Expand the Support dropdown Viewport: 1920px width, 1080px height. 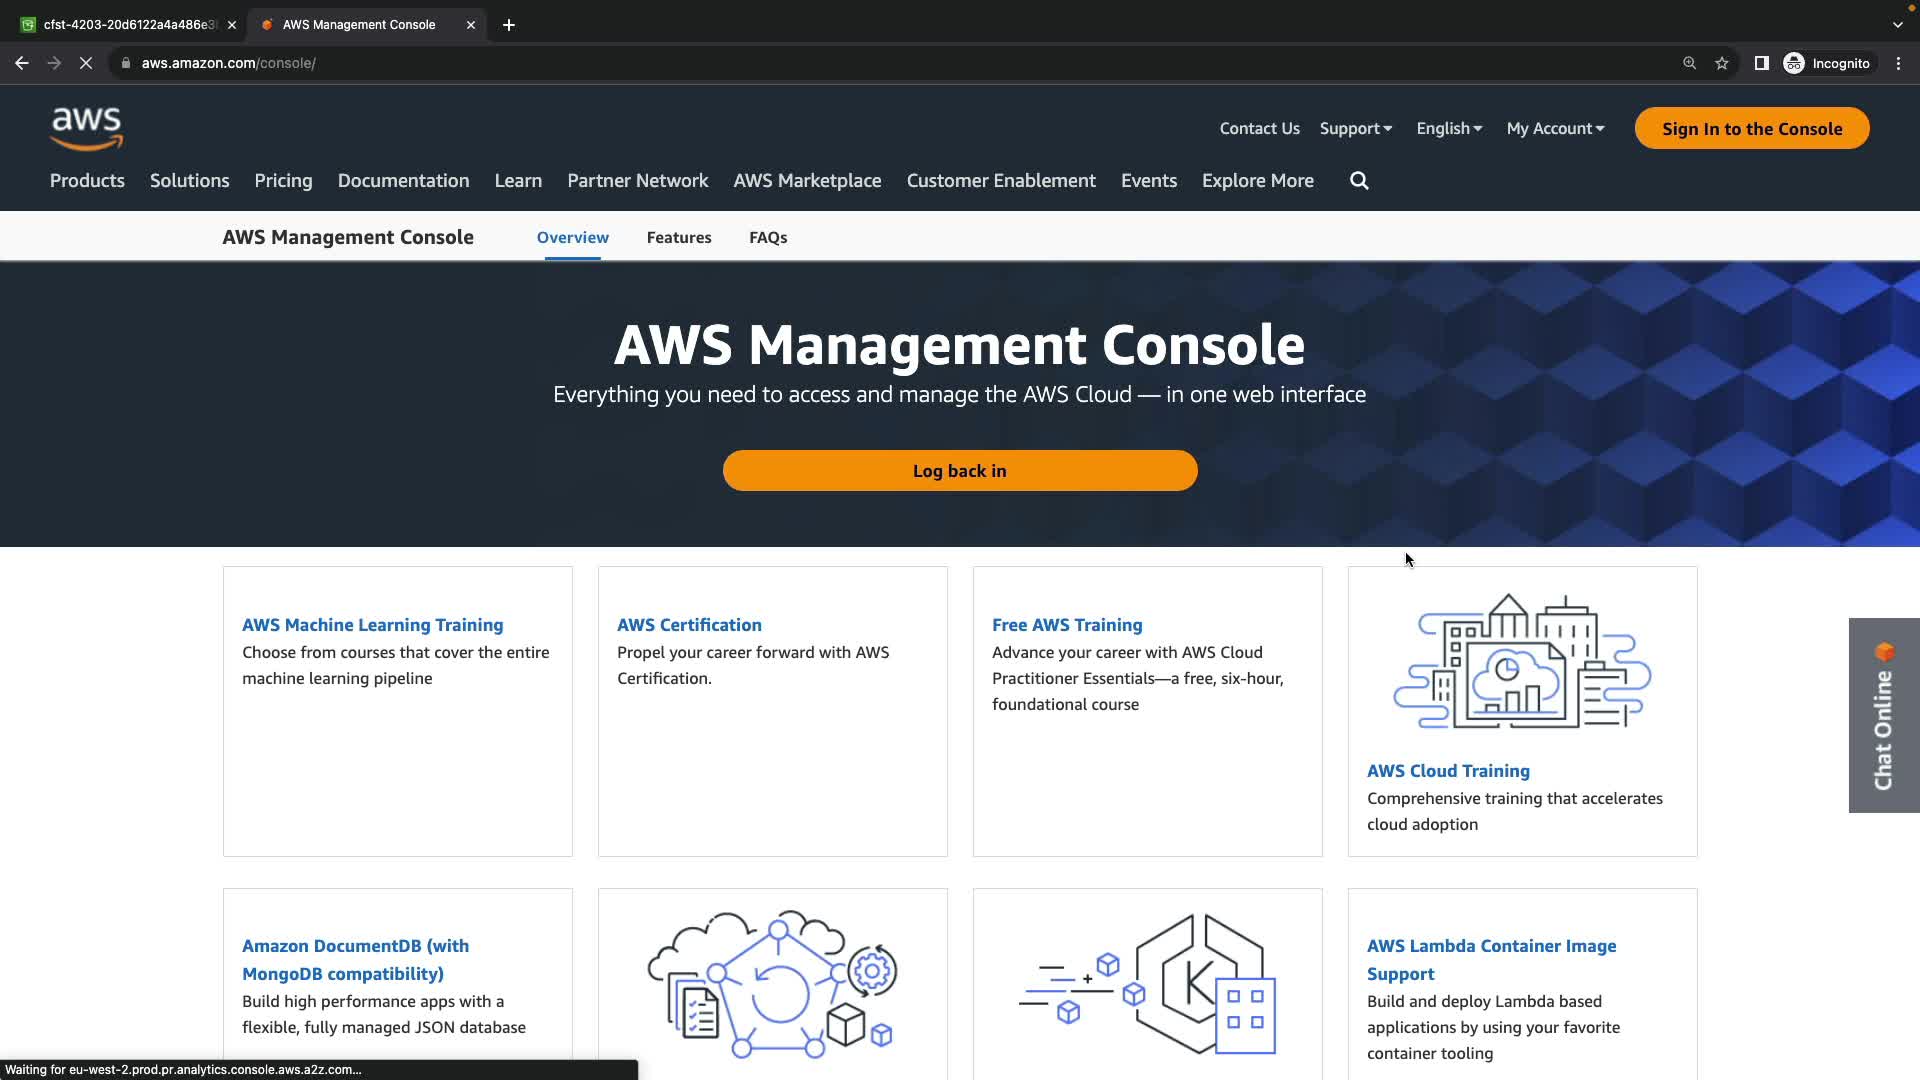point(1355,129)
